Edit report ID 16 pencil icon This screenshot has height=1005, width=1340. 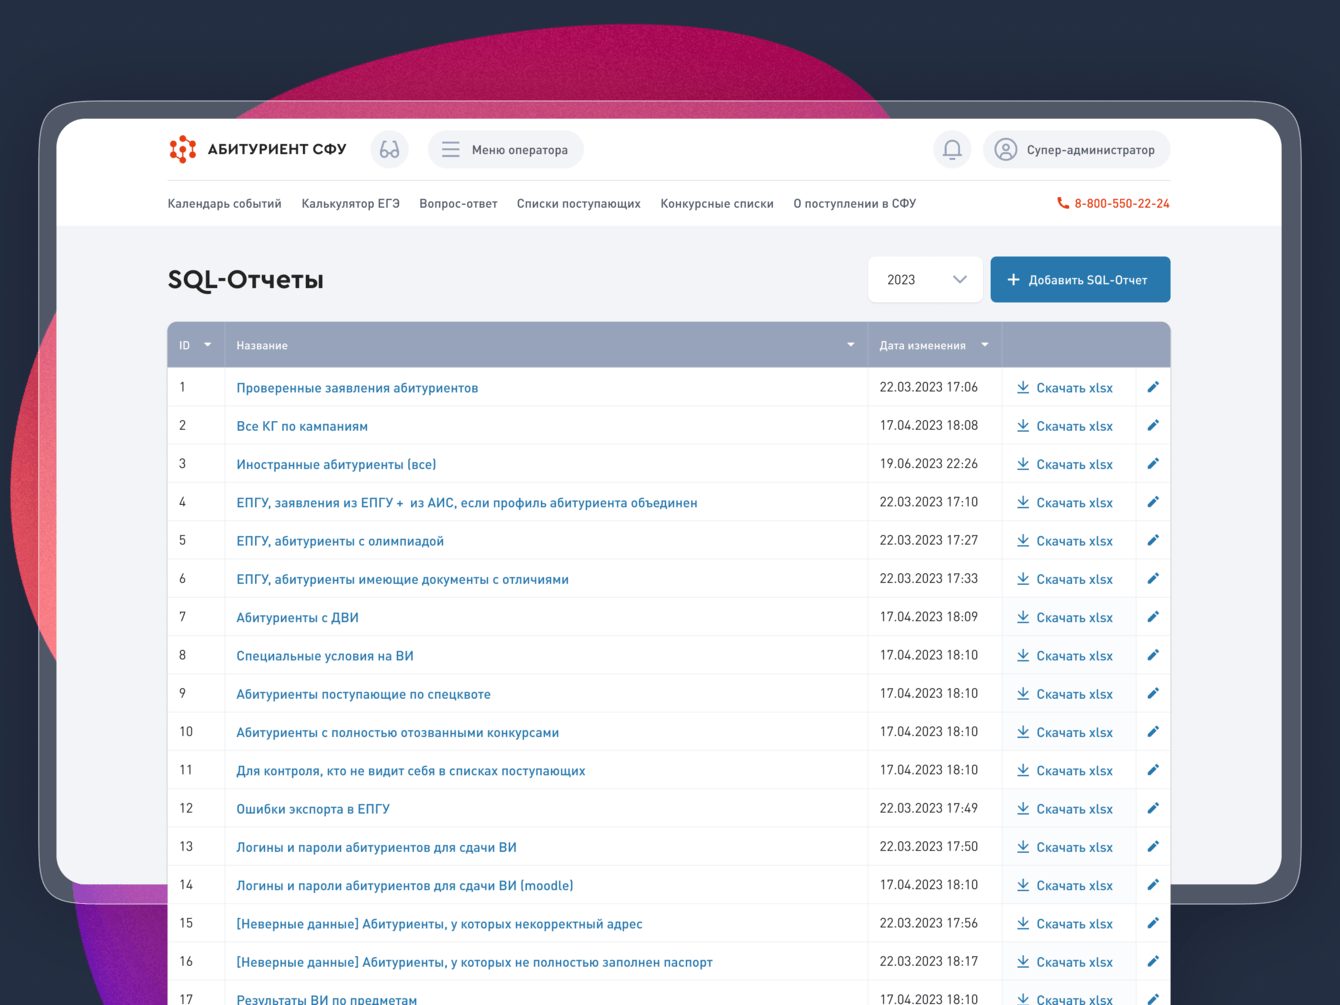(1153, 962)
